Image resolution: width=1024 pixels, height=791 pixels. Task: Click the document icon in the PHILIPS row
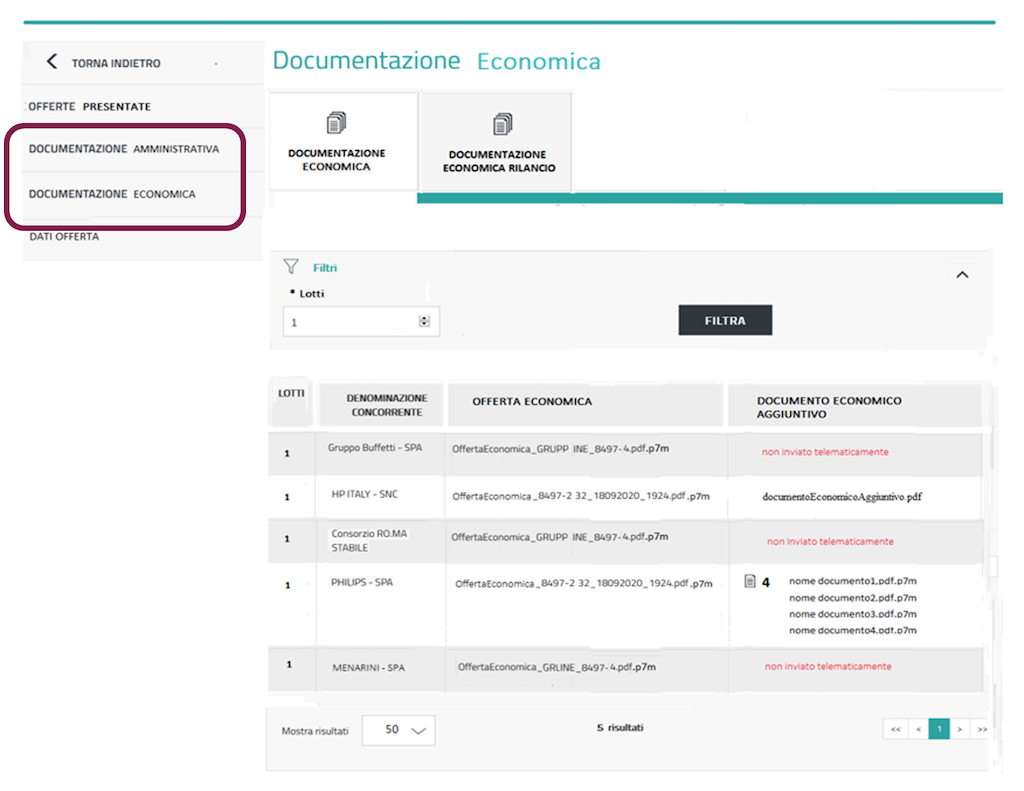(x=750, y=581)
